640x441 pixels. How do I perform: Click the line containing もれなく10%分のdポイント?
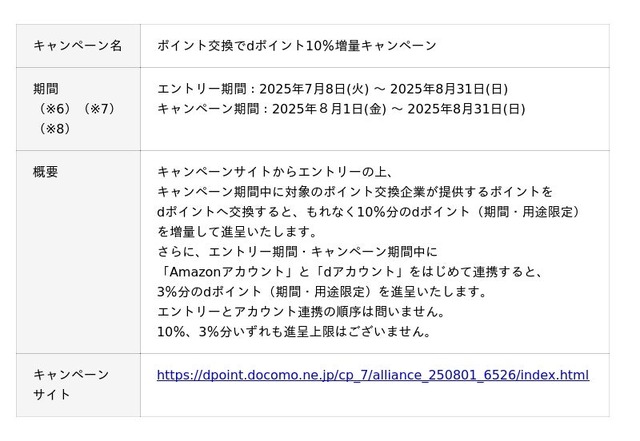coord(369,212)
